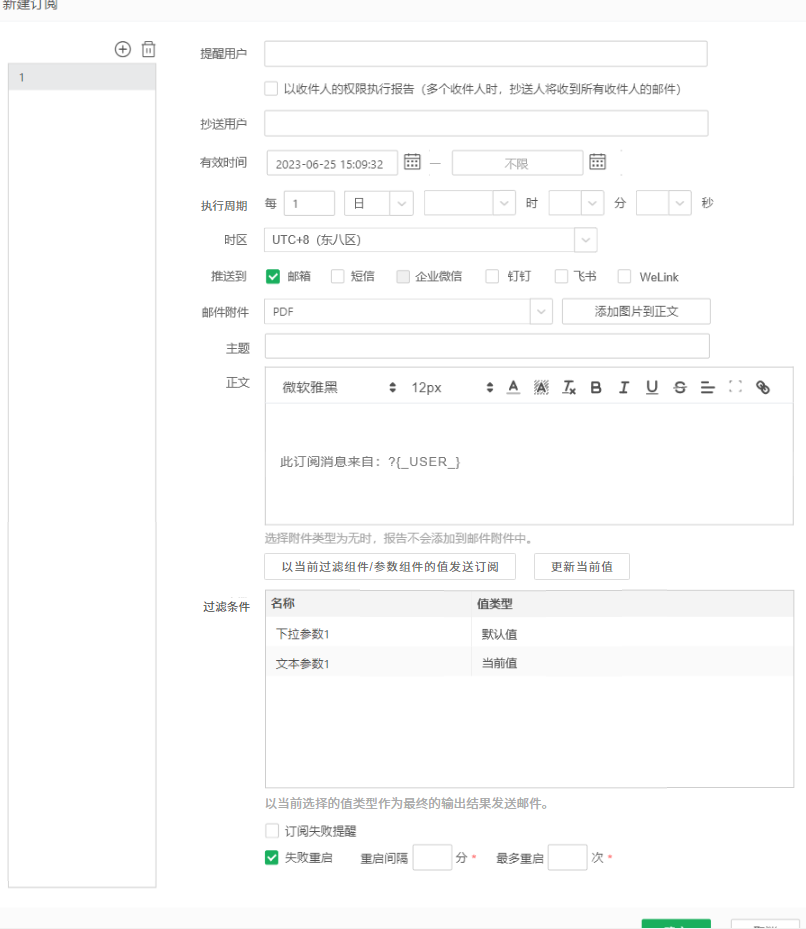Clear text formatting with the Tx icon
The width and height of the screenshot is (806, 929).
click(567, 387)
